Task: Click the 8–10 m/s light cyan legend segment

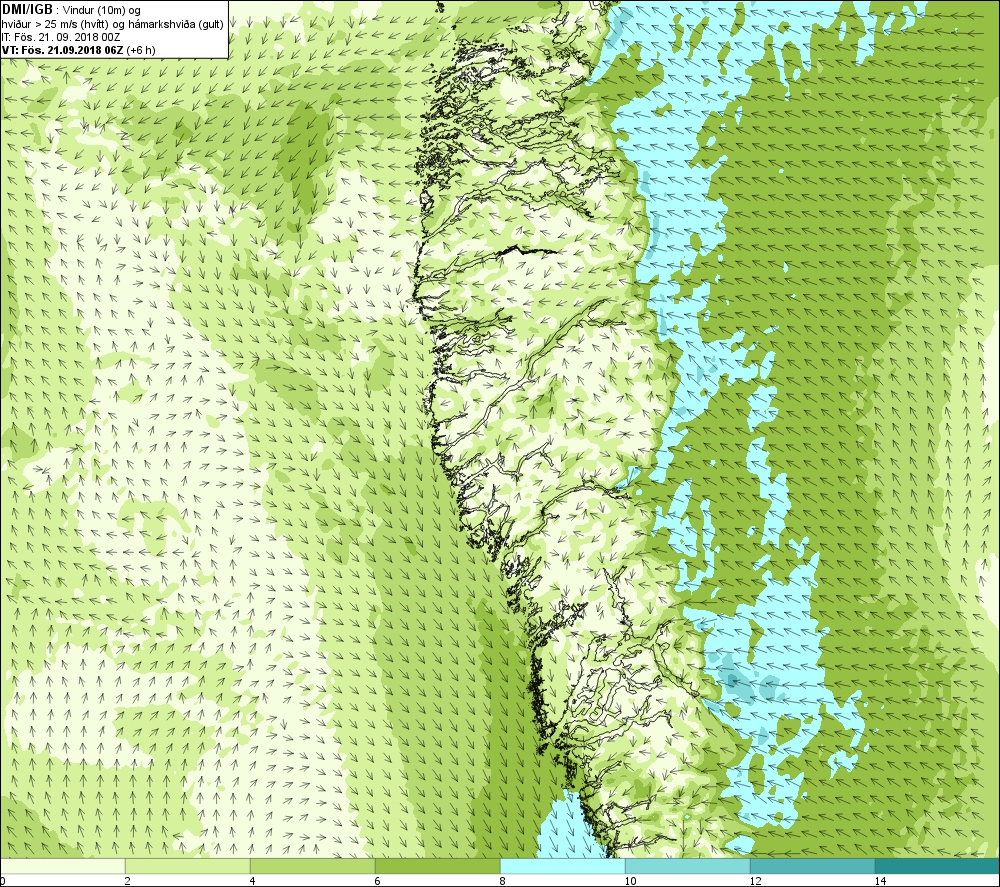Action: [562, 866]
